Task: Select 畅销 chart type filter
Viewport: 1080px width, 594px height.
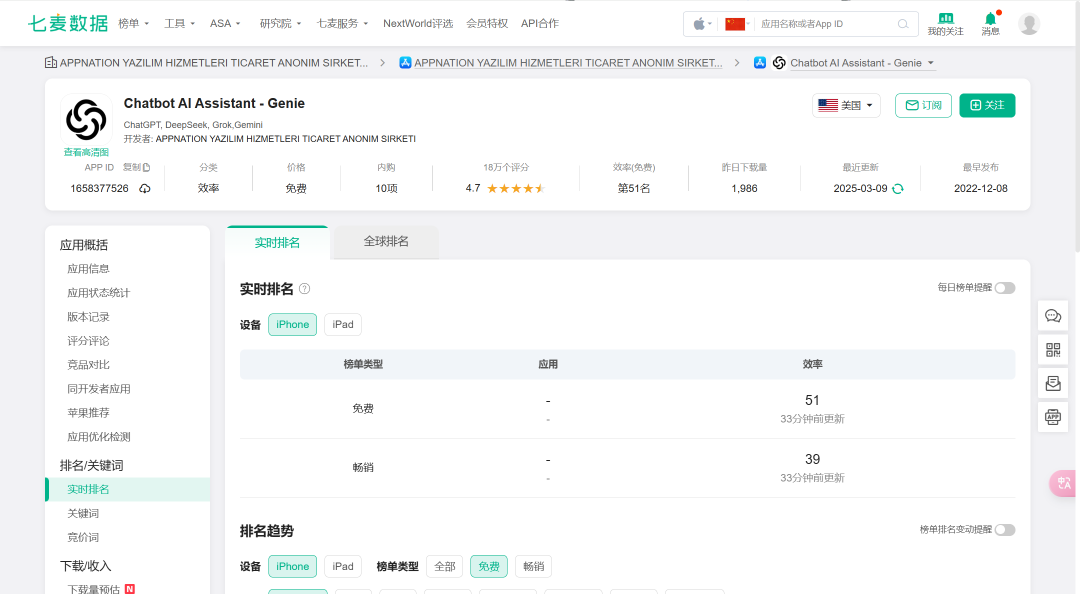Action: pyautogui.click(x=533, y=566)
